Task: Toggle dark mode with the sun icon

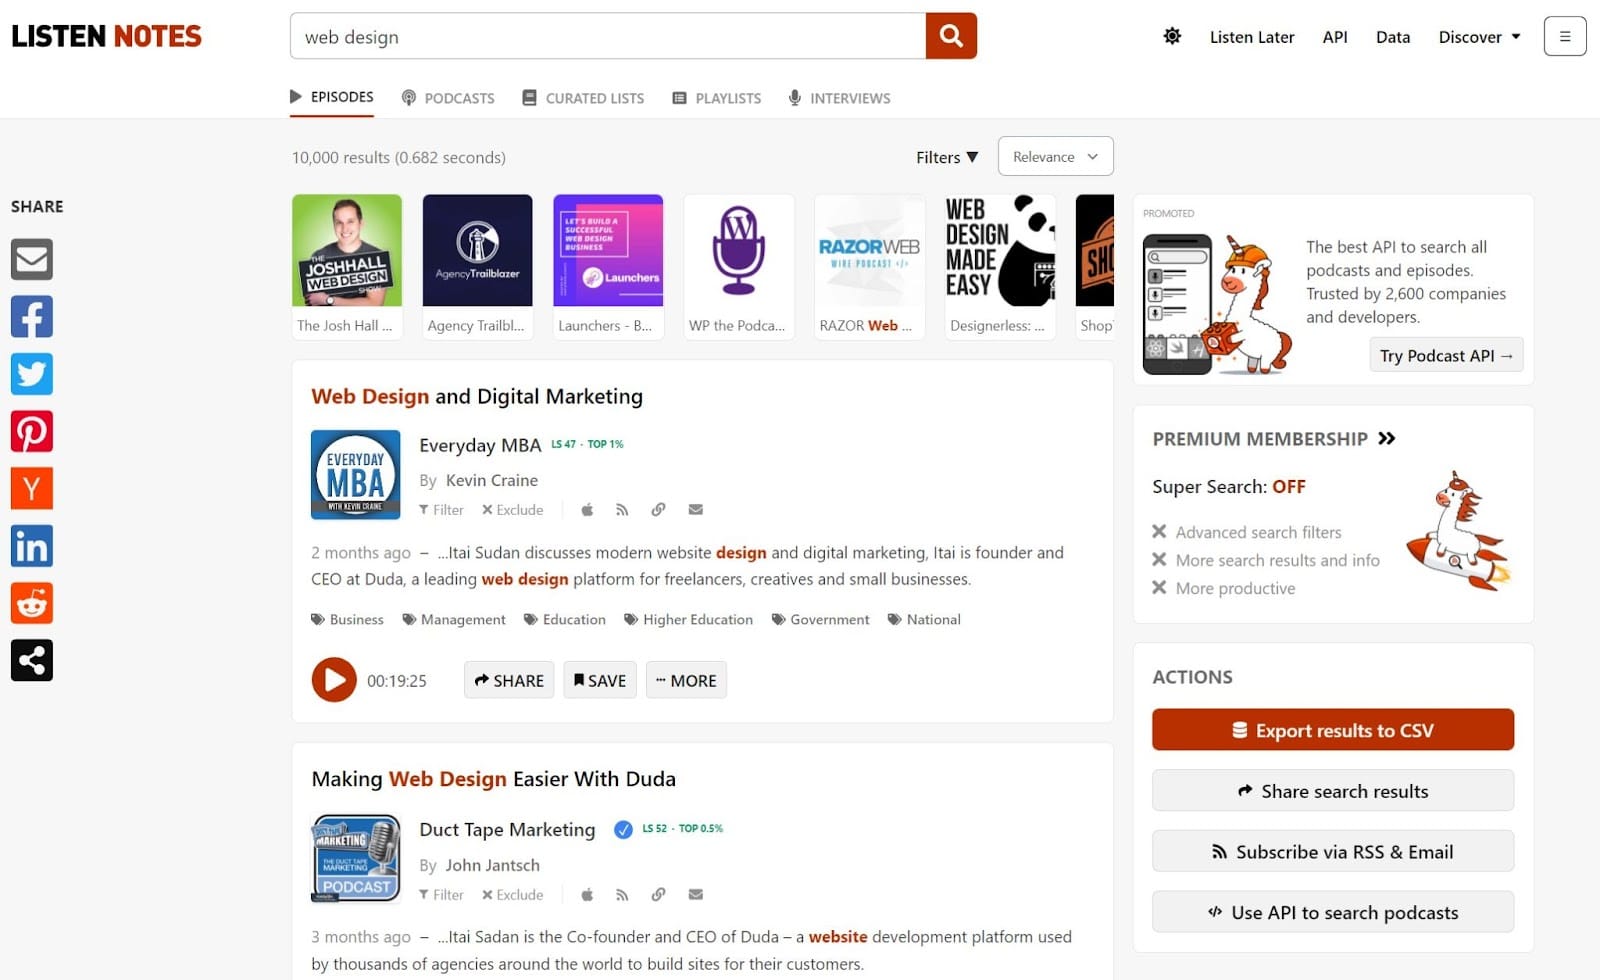Action: tap(1172, 37)
